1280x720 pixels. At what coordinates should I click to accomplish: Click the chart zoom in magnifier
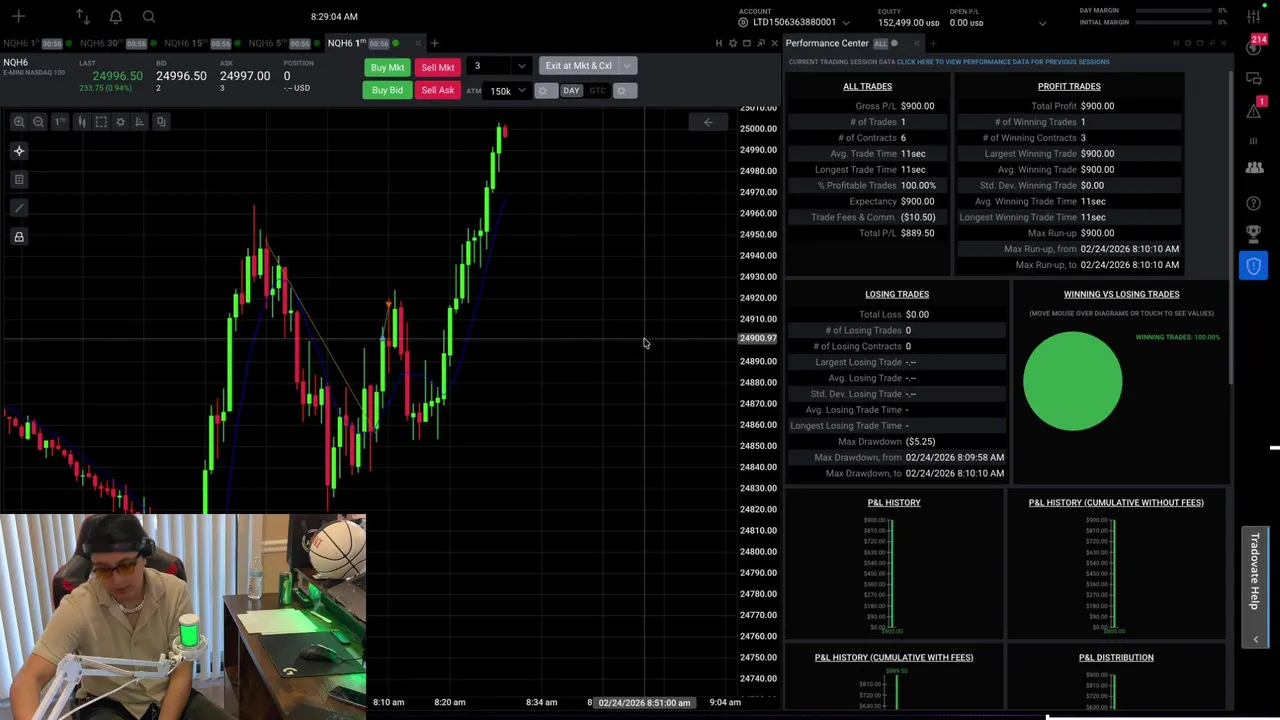pyautogui.click(x=19, y=122)
